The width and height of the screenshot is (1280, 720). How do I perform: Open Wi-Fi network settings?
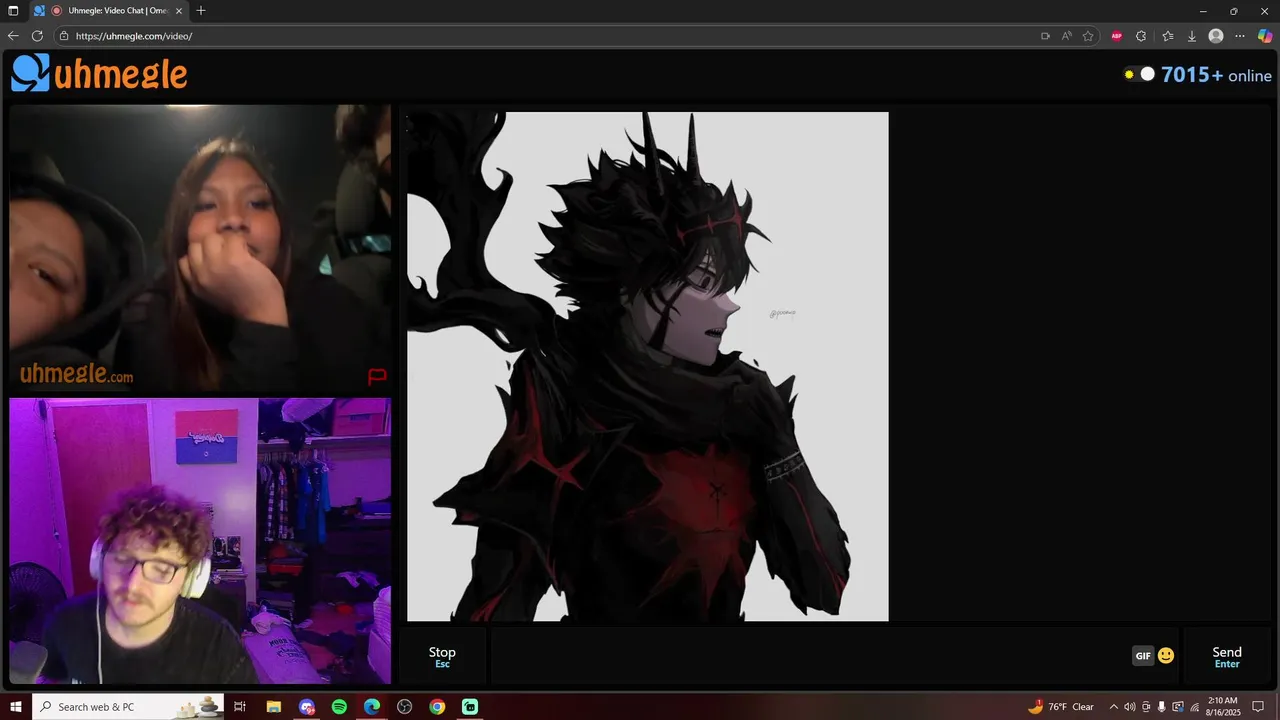point(1194,707)
